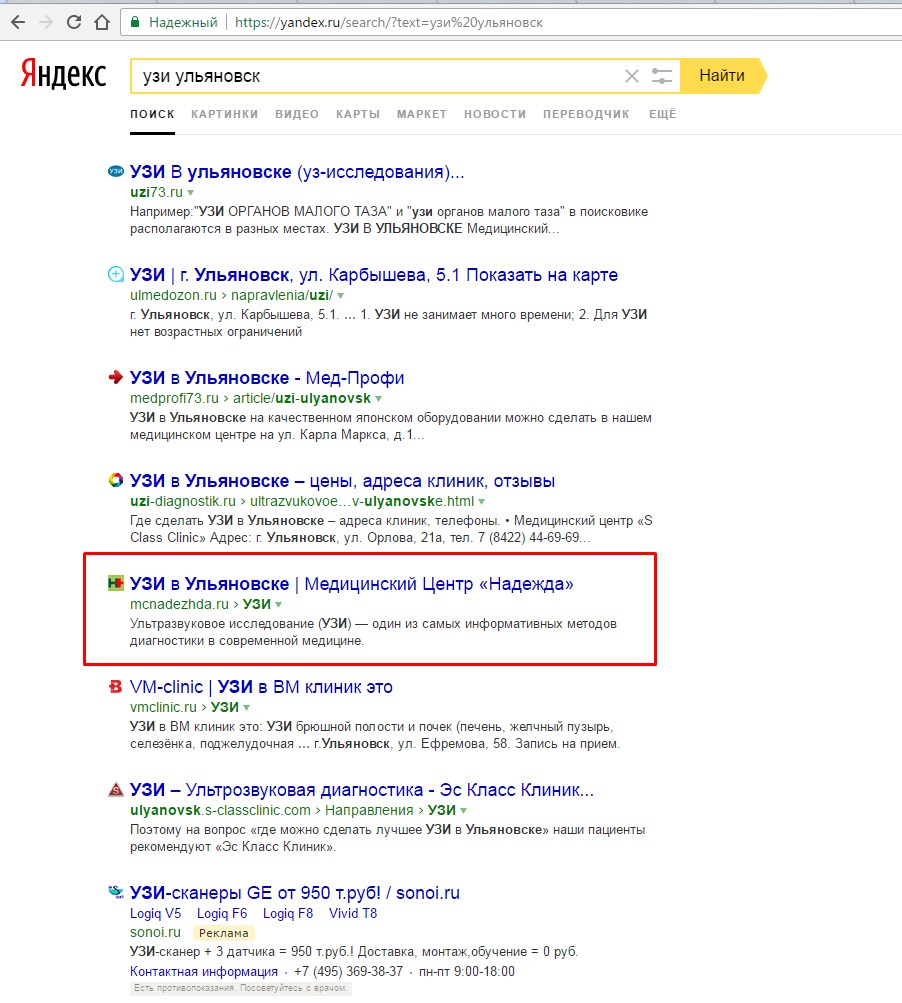Switch to НОВОСТИ tab
Viewport: 902px width, 1003px height.
[x=495, y=114]
